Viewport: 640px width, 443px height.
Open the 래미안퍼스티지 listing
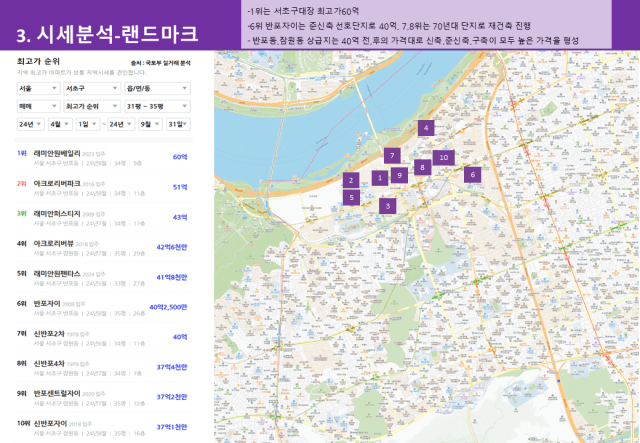[57, 214]
